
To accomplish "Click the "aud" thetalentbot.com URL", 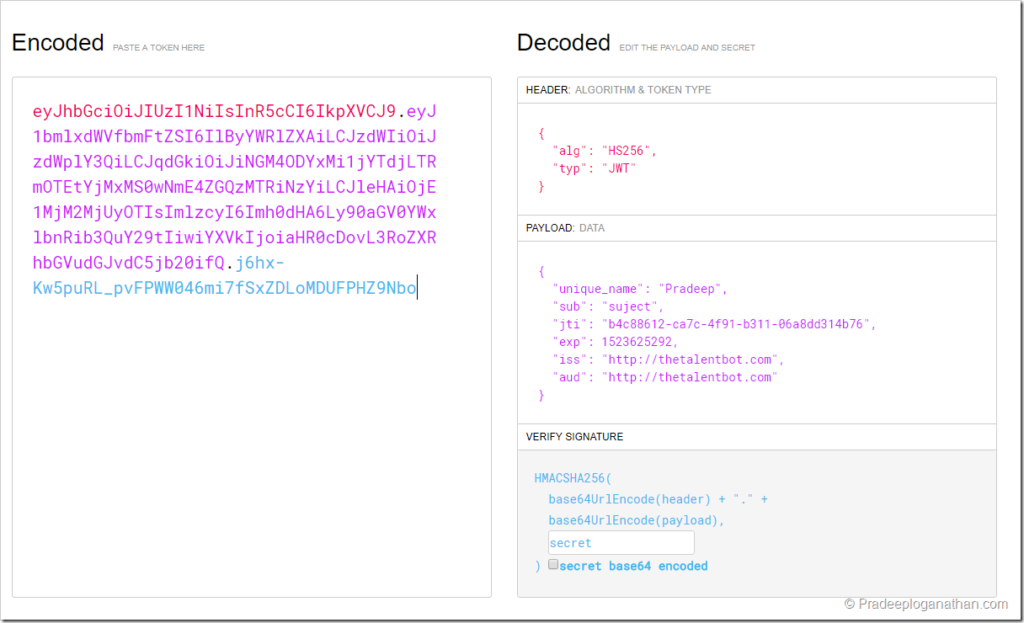I will 688,377.
